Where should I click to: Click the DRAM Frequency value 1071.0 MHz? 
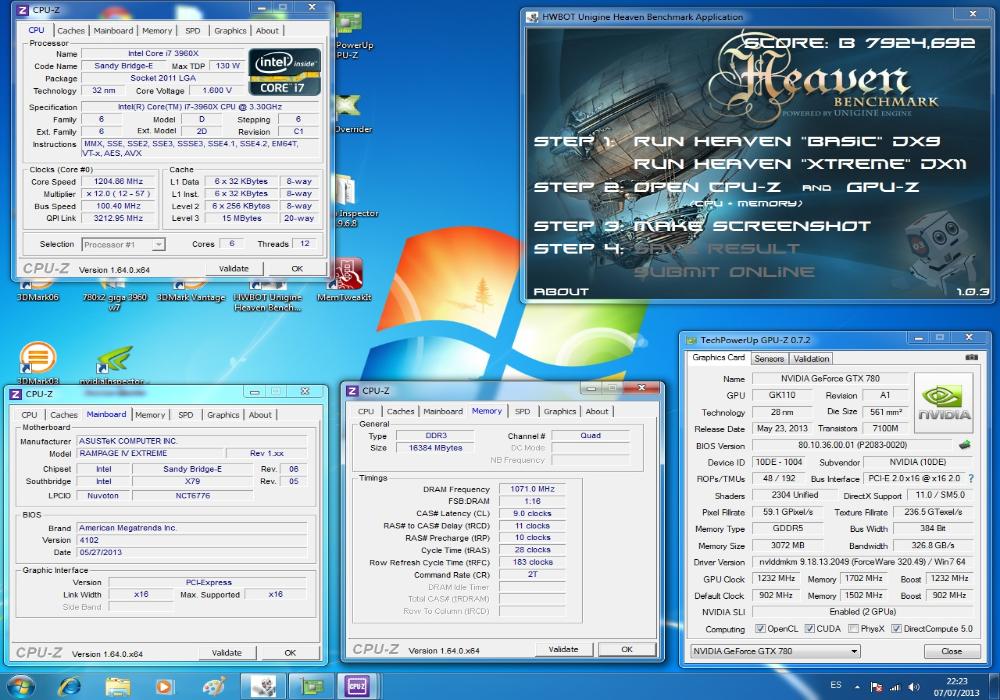(533, 489)
